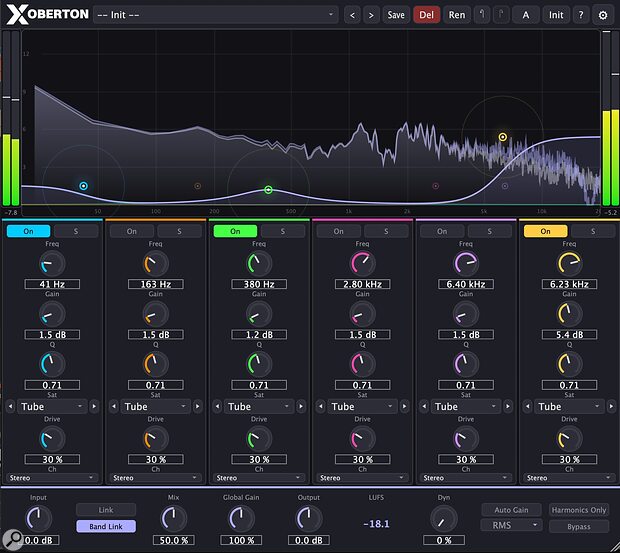This screenshot has height=553, width=620.
Task: Open the Tube saturation dropdown in the 2.80 kHz band
Action: point(362,406)
